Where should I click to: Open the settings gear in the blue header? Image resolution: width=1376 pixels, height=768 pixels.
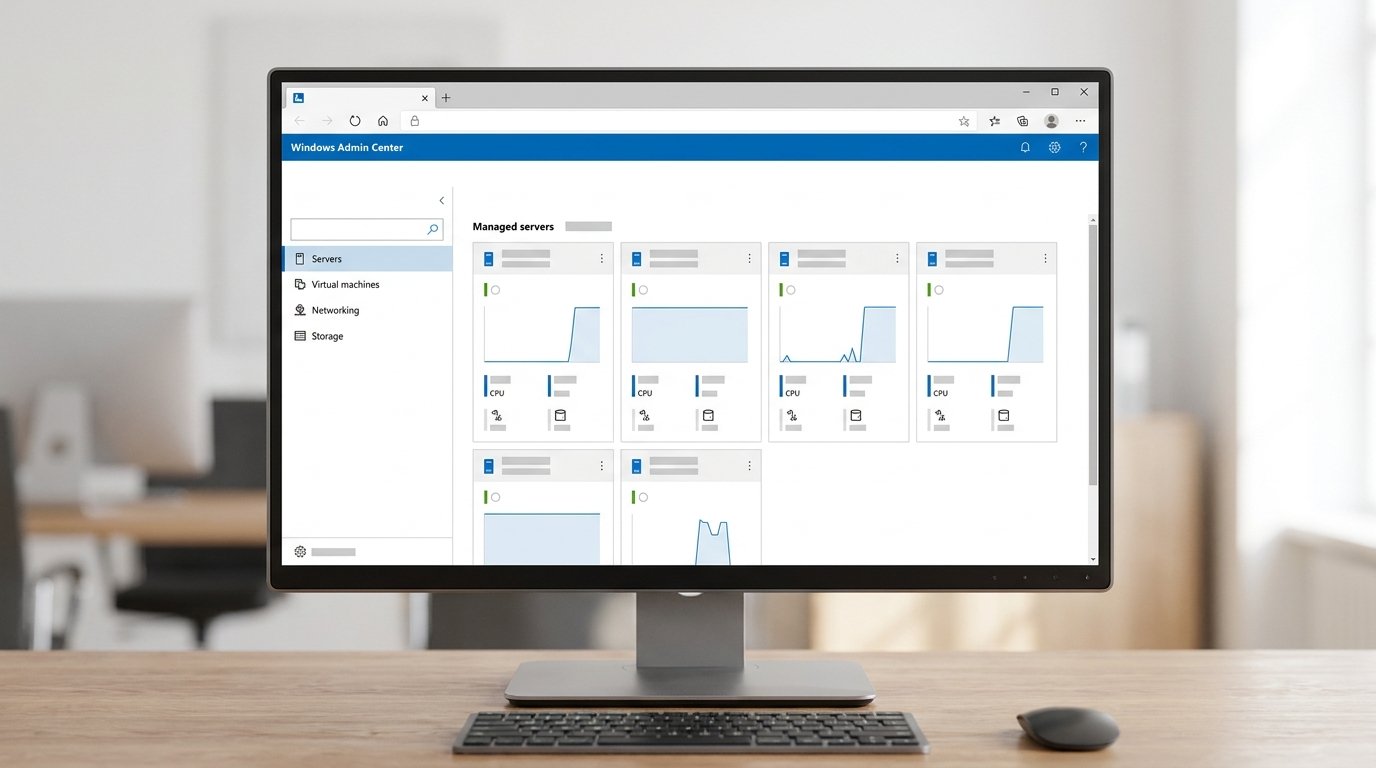tap(1054, 147)
